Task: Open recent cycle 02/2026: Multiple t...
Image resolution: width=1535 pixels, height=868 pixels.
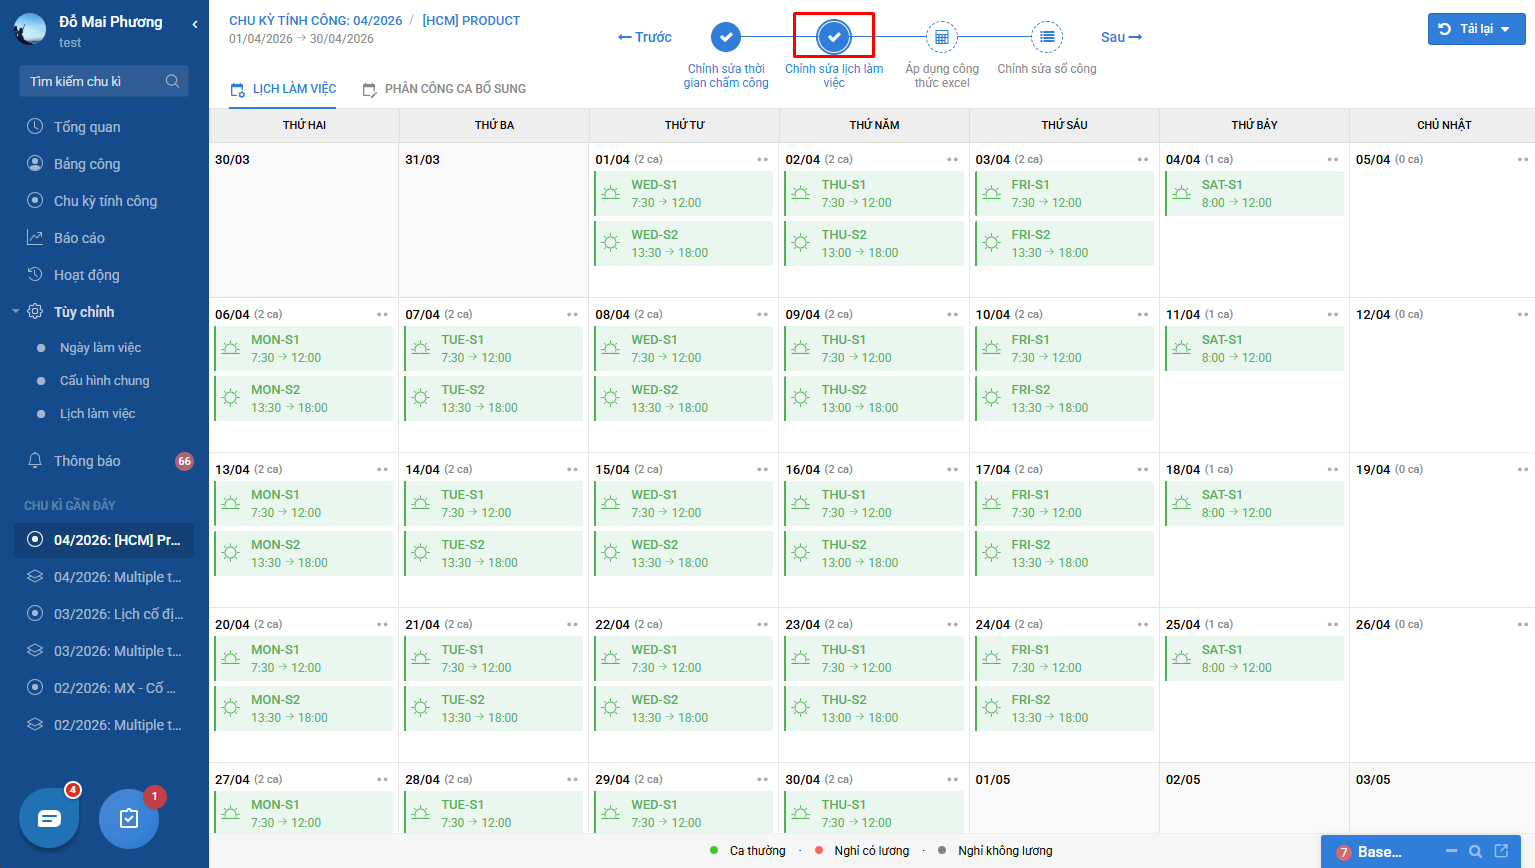Action: pos(104,725)
